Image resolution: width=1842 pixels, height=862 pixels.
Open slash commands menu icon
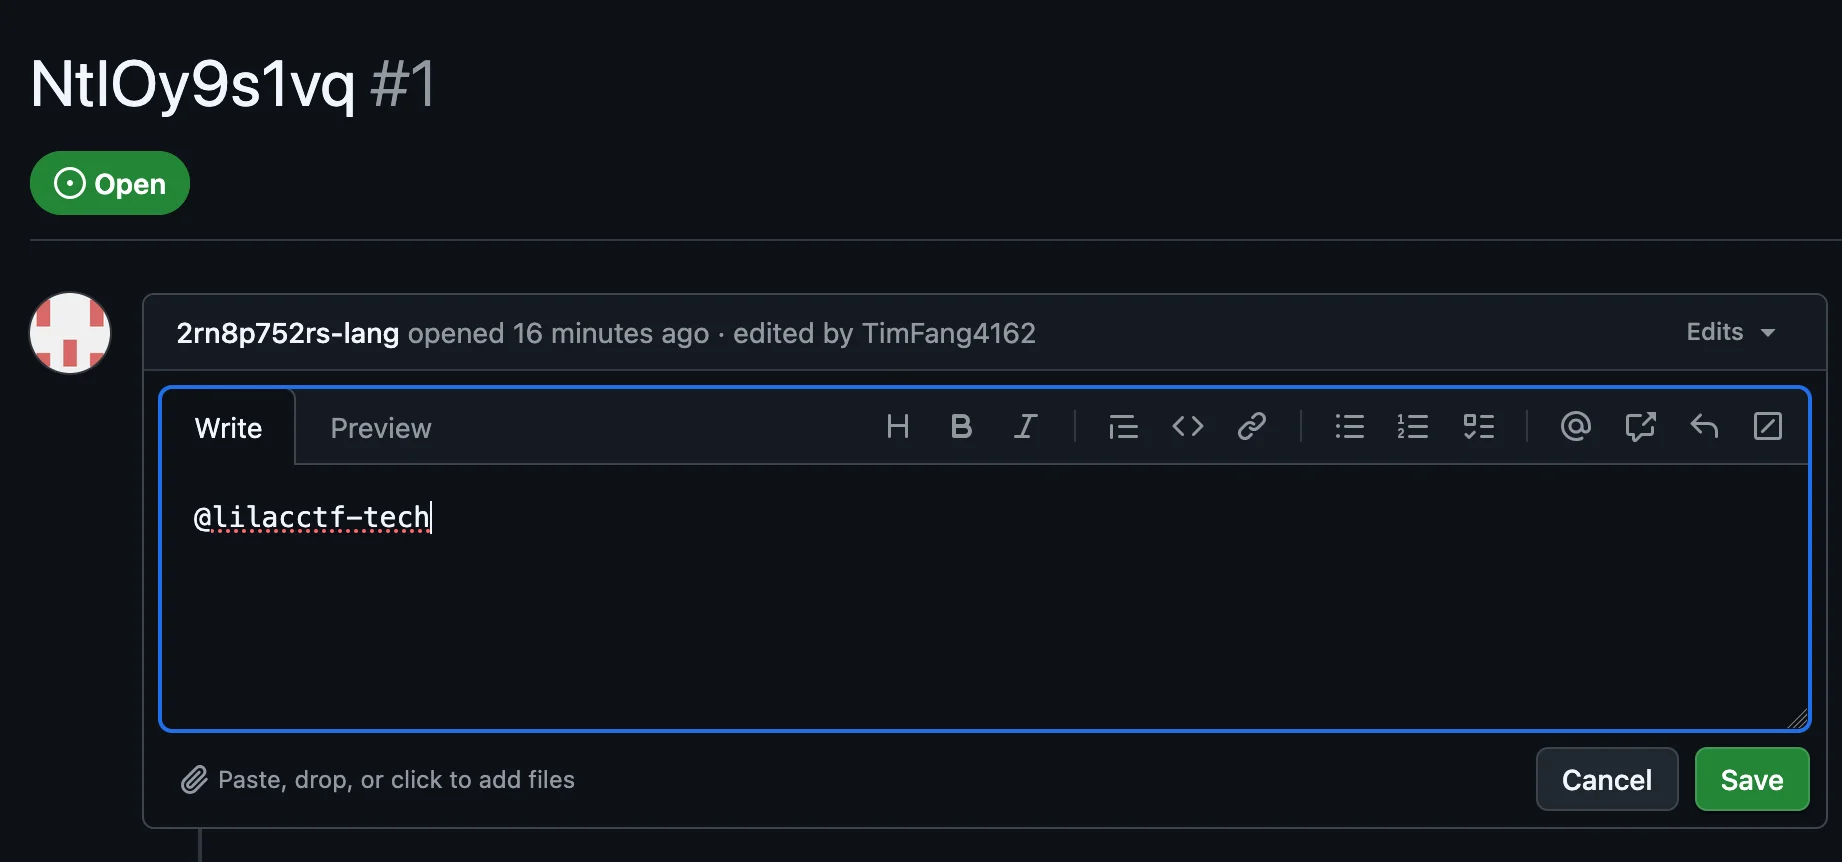pyautogui.click(x=1768, y=427)
